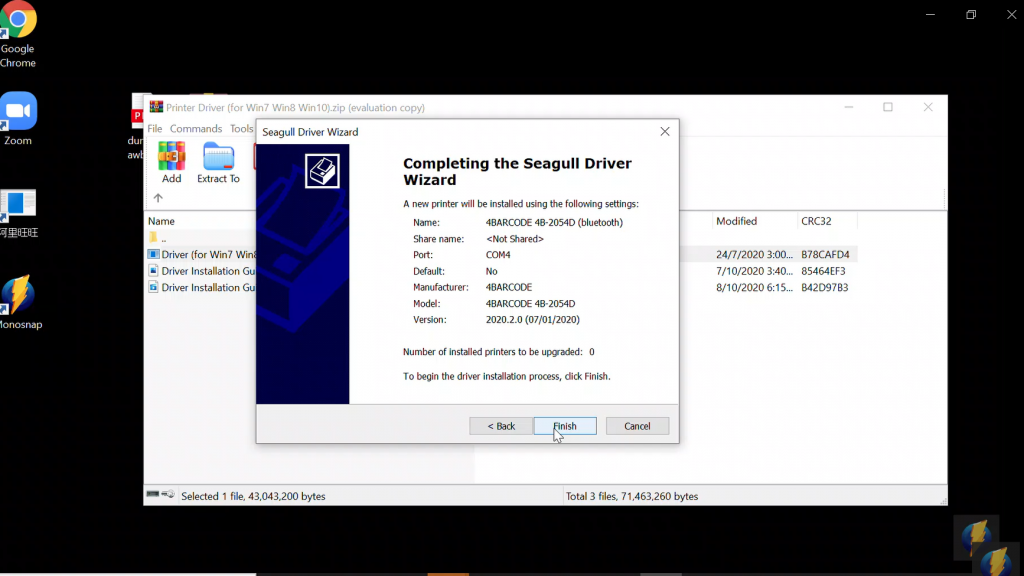Click the port value COM4
The width and height of the screenshot is (1024, 576).
[498, 255]
